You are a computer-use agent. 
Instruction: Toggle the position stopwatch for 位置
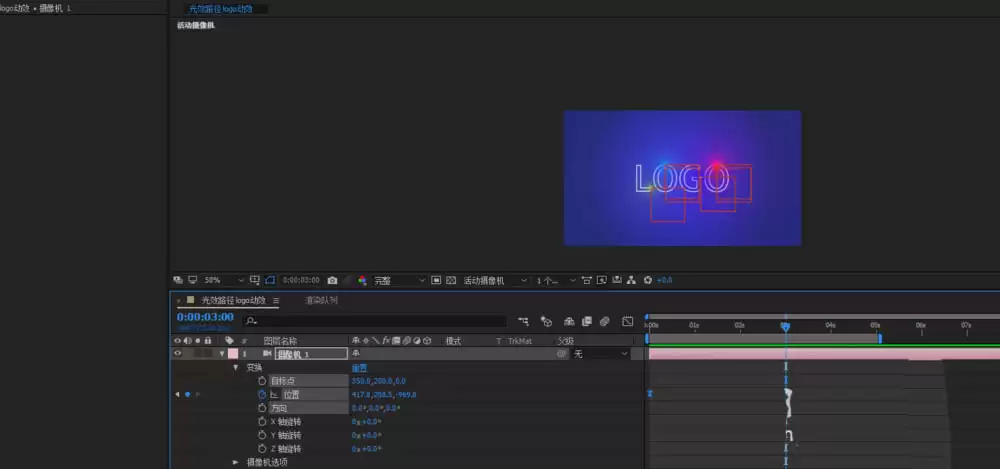(x=261, y=394)
